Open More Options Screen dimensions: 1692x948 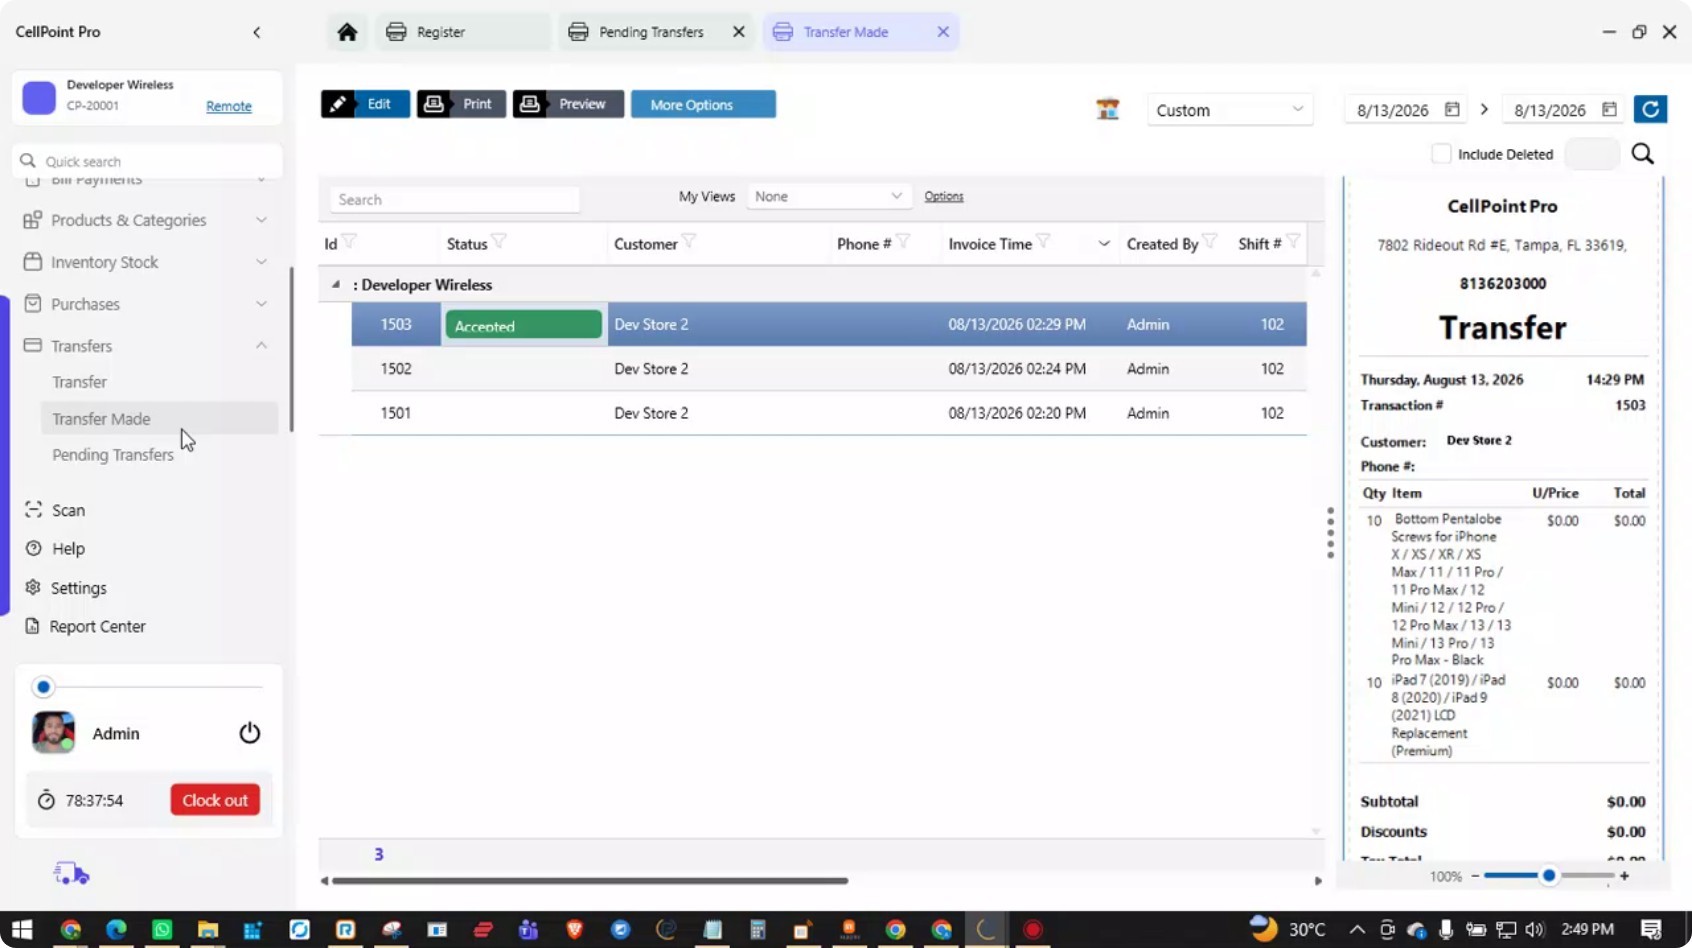point(703,104)
